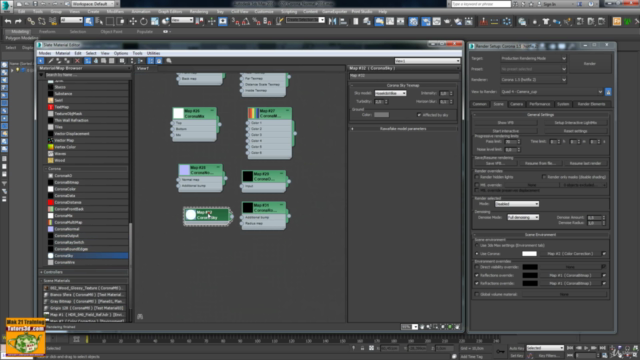This screenshot has height=360, width=640.
Task: Expand the Controllers group in browser
Action: [53, 272]
